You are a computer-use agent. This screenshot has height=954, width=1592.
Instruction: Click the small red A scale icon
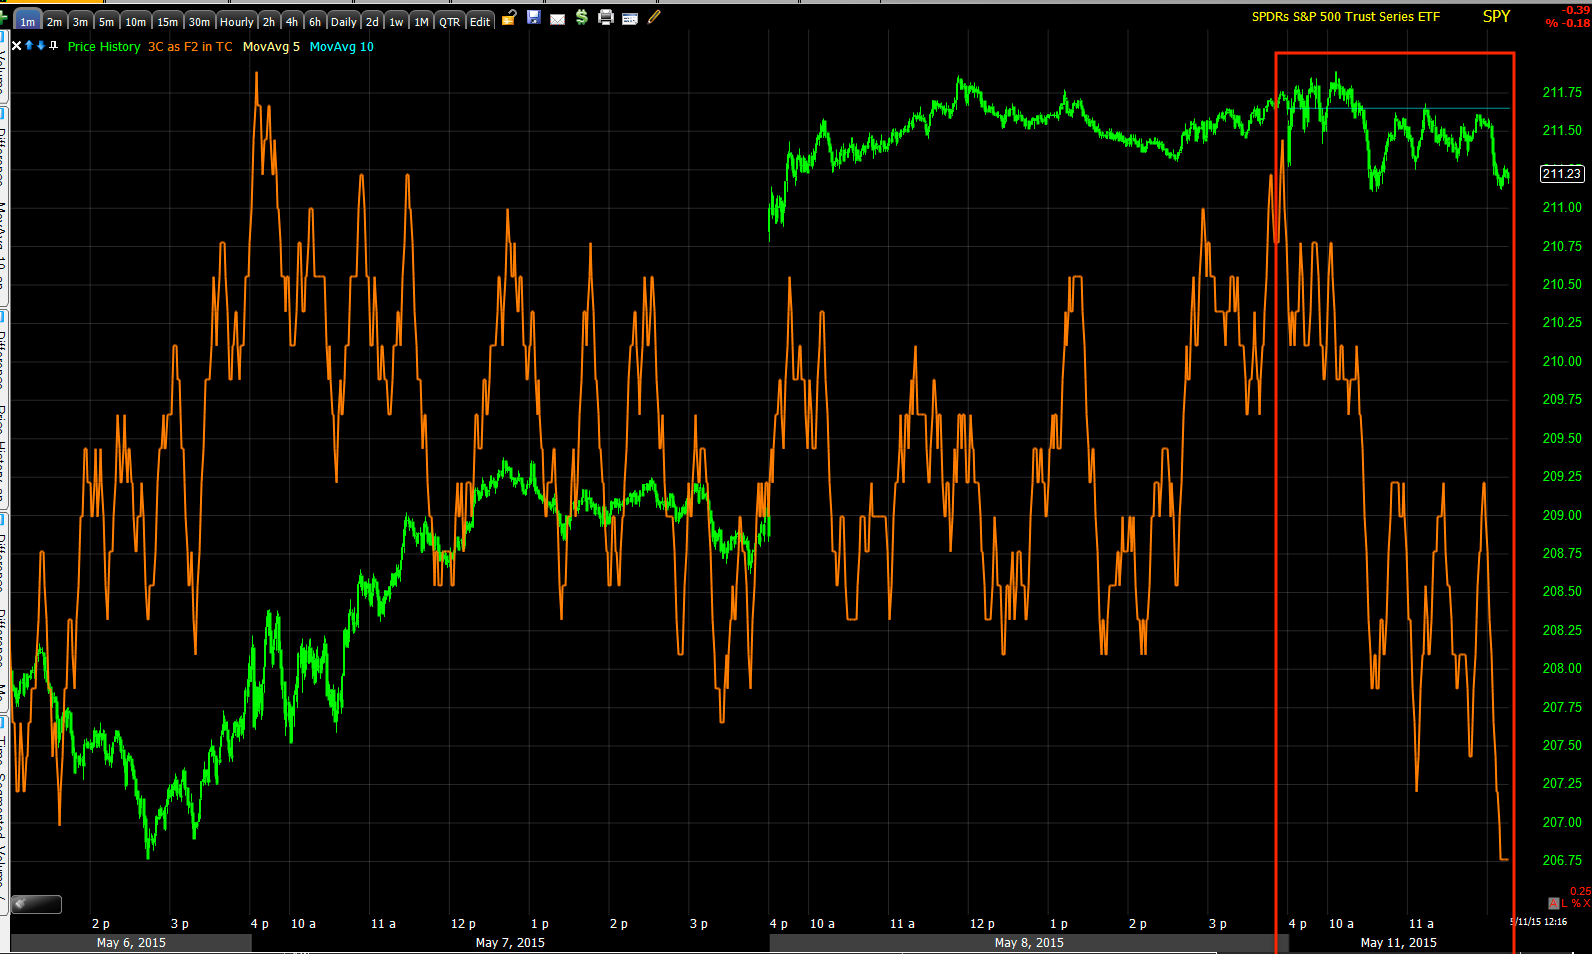[1553, 903]
